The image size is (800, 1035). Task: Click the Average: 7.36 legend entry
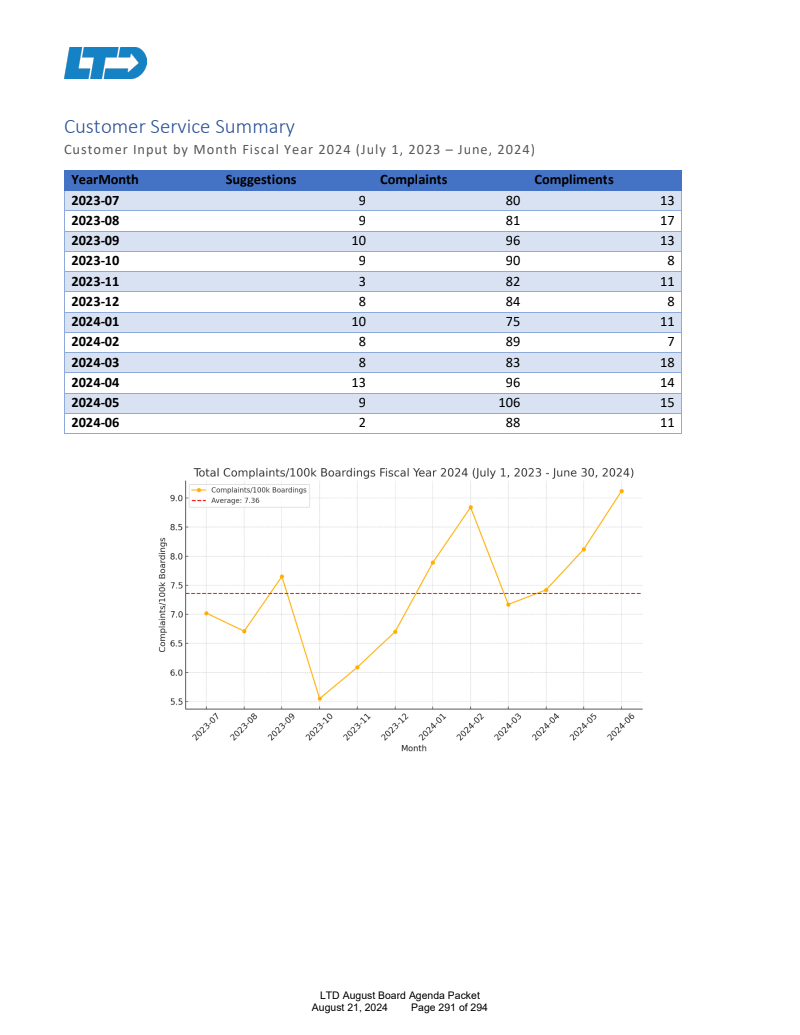pyautogui.click(x=234, y=500)
